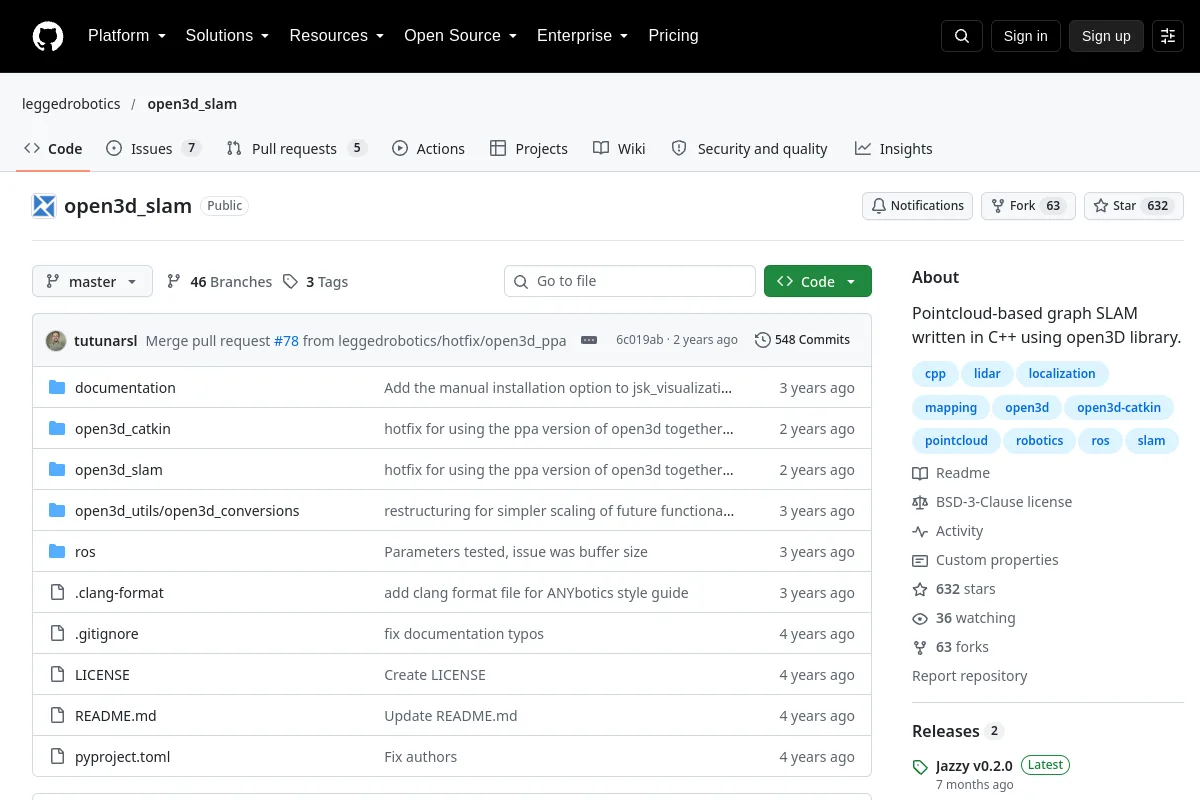
Task: Click the LICENSE file icon
Action: point(57,675)
